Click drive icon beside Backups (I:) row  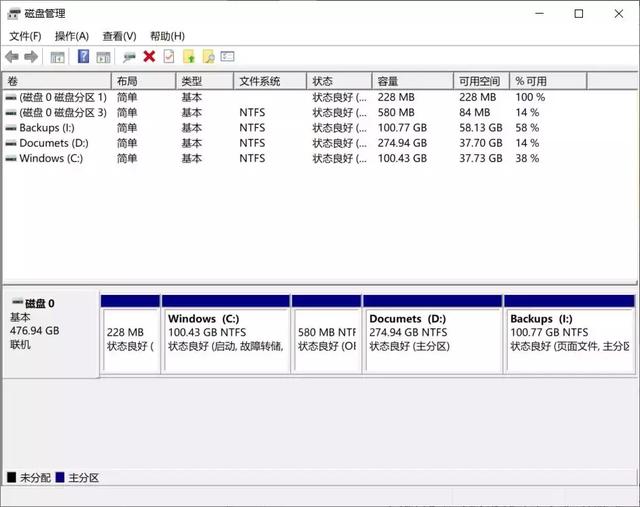point(11,128)
